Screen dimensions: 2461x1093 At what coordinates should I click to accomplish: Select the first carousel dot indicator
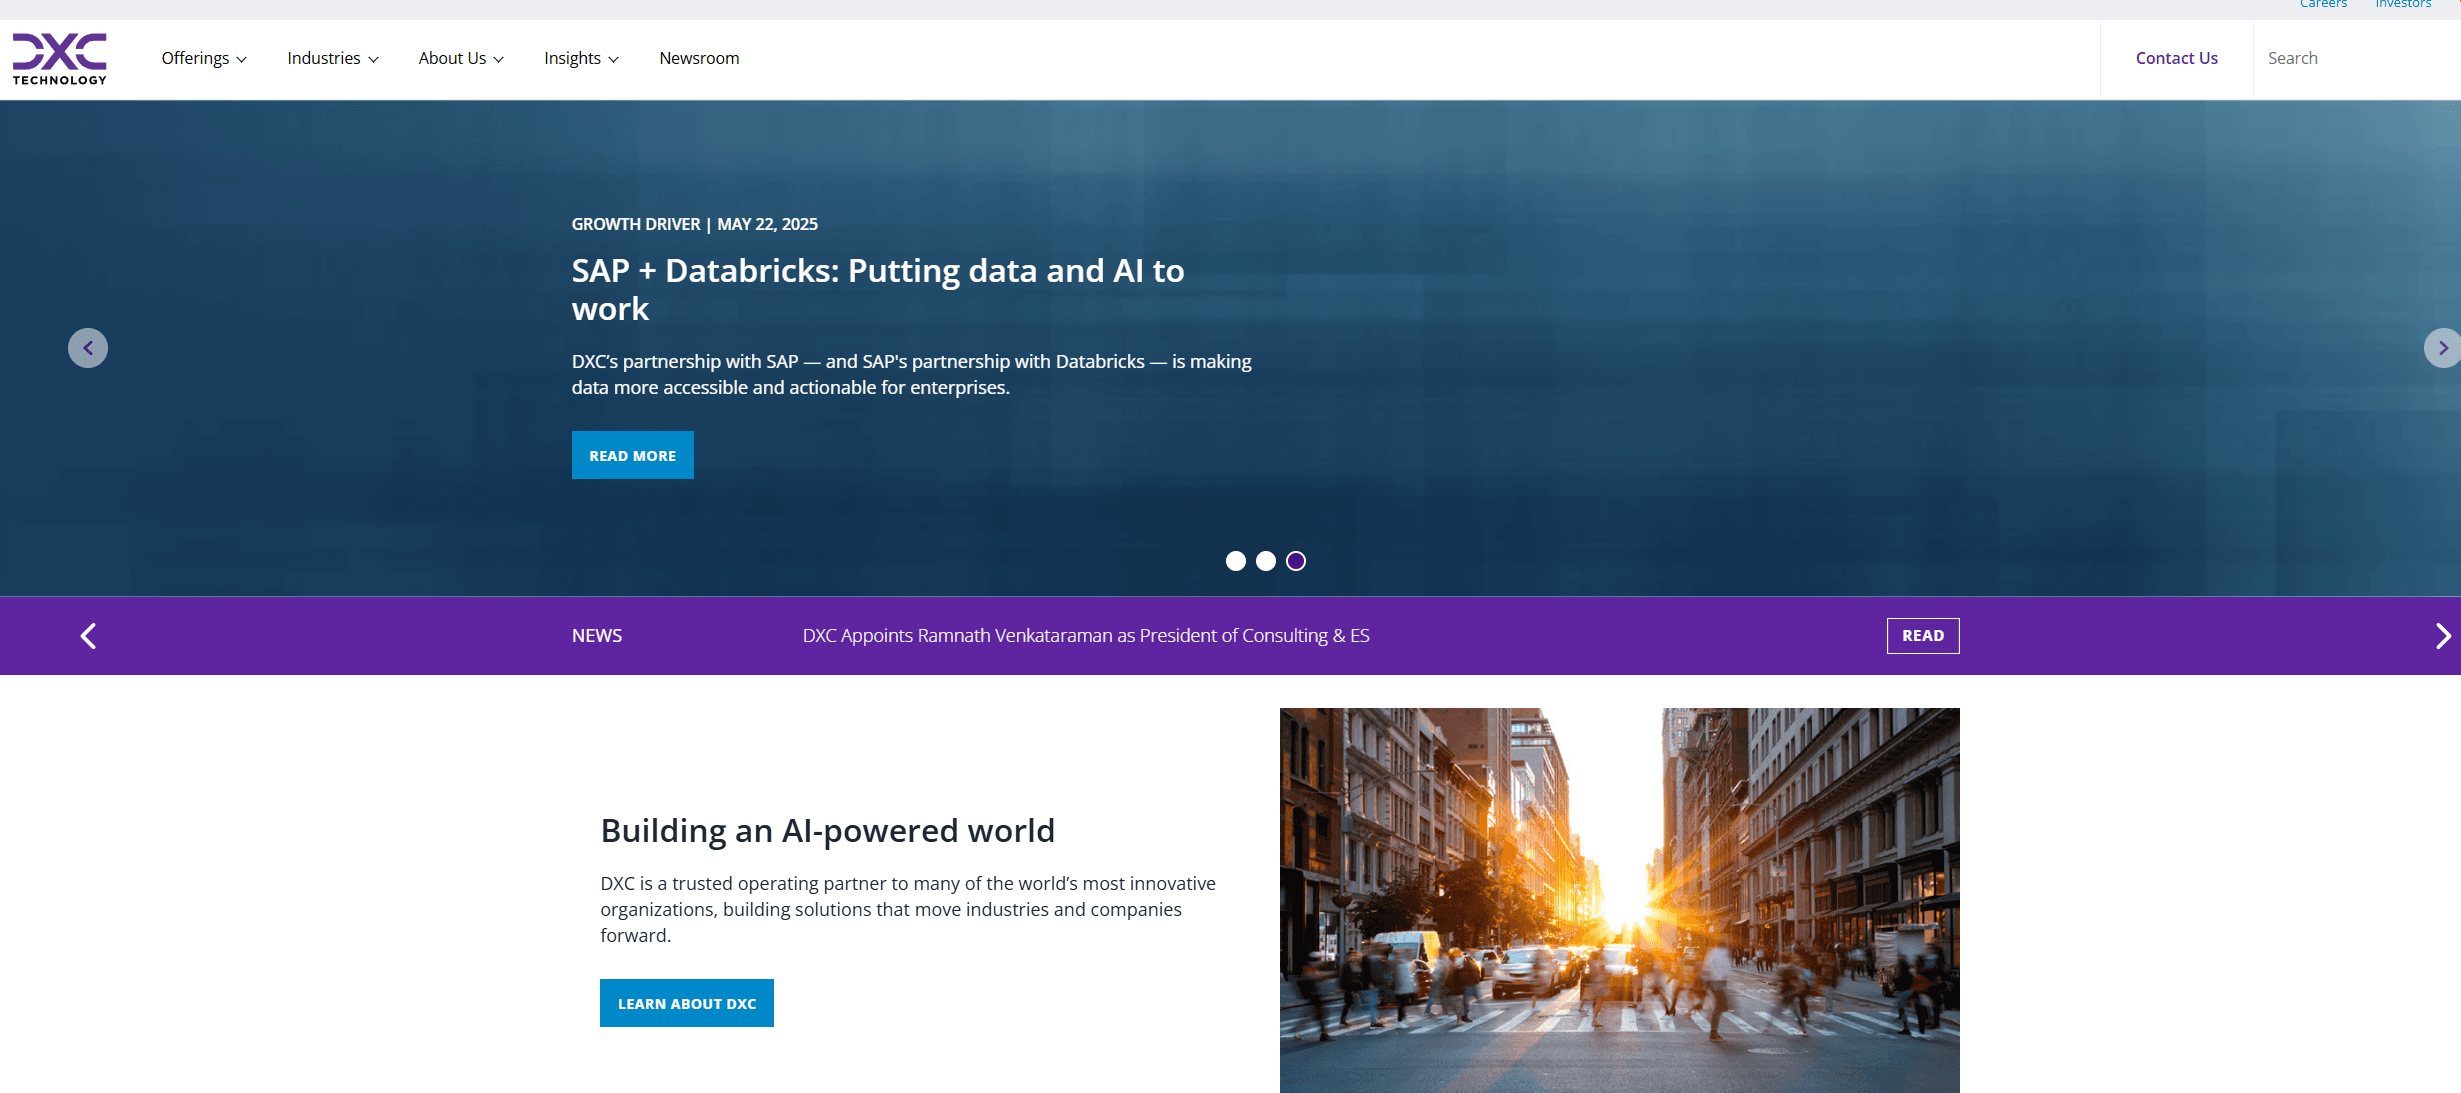(1236, 561)
